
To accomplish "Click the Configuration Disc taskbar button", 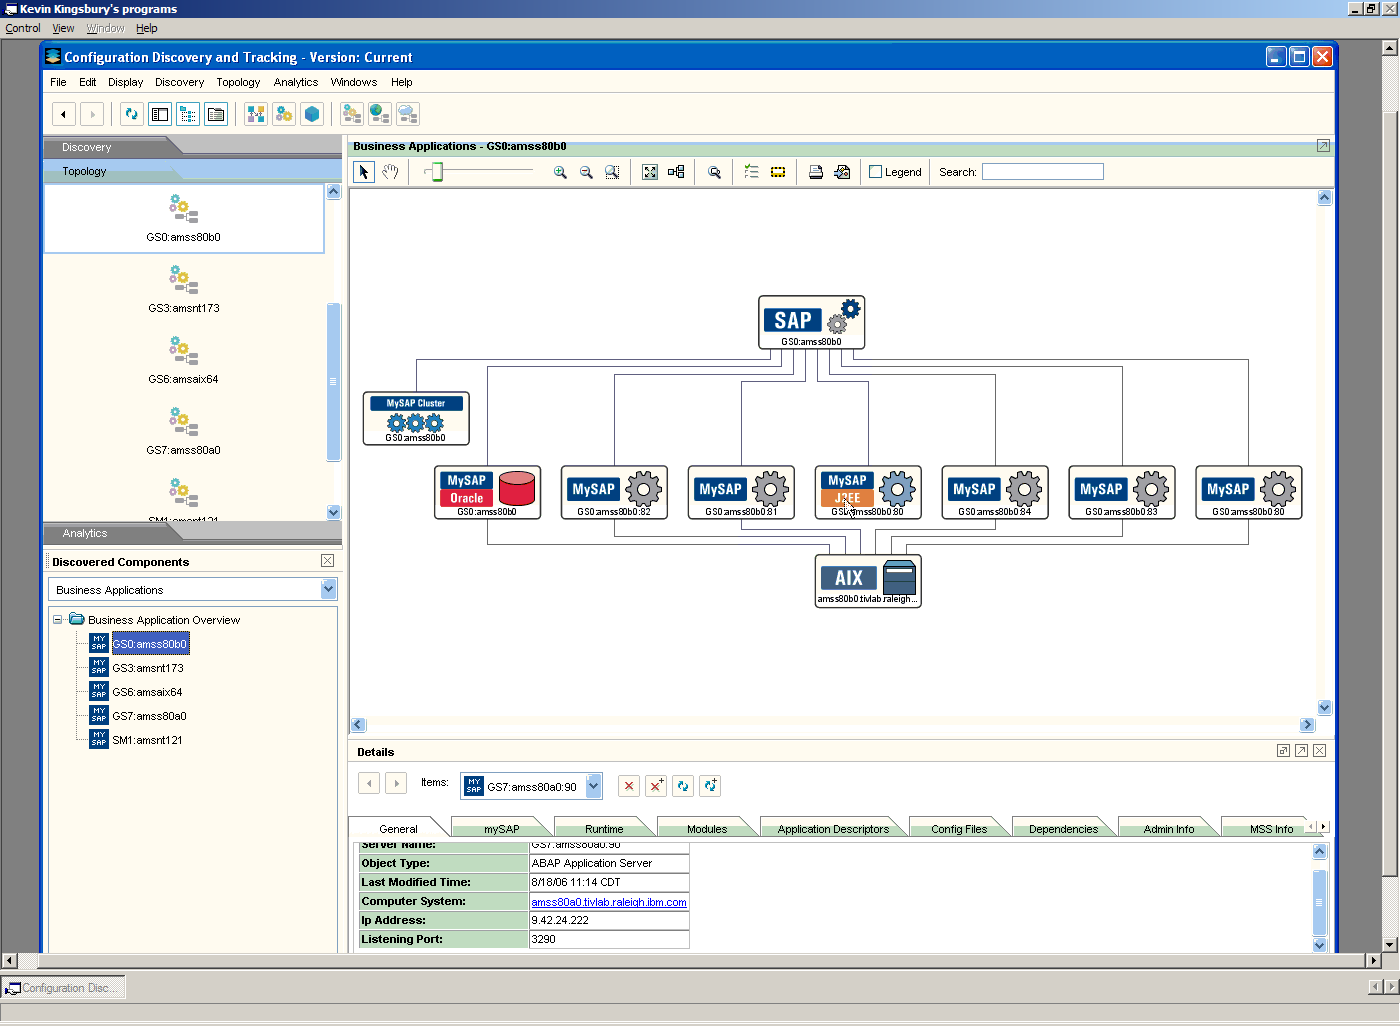I will 64,988.
